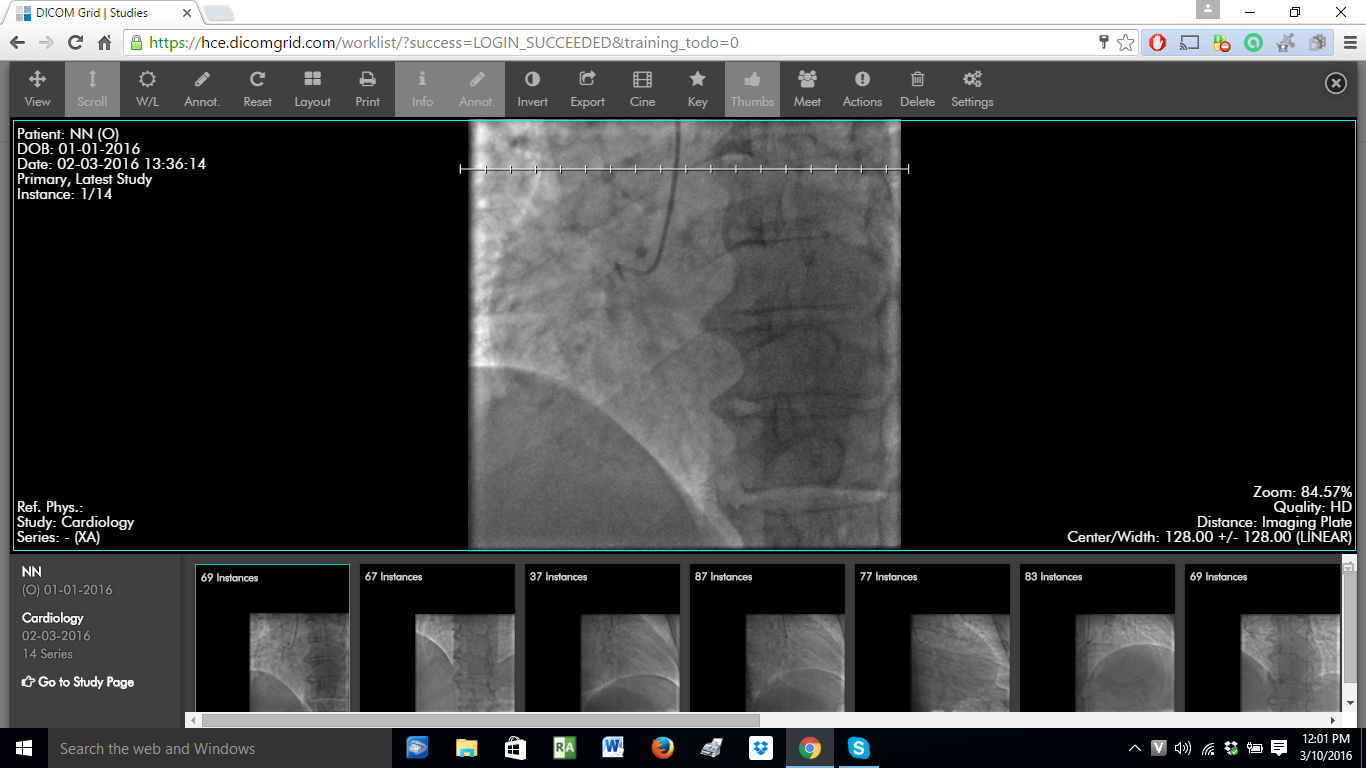Click the Instance: 1/14 overlay text

pyautogui.click(x=64, y=194)
